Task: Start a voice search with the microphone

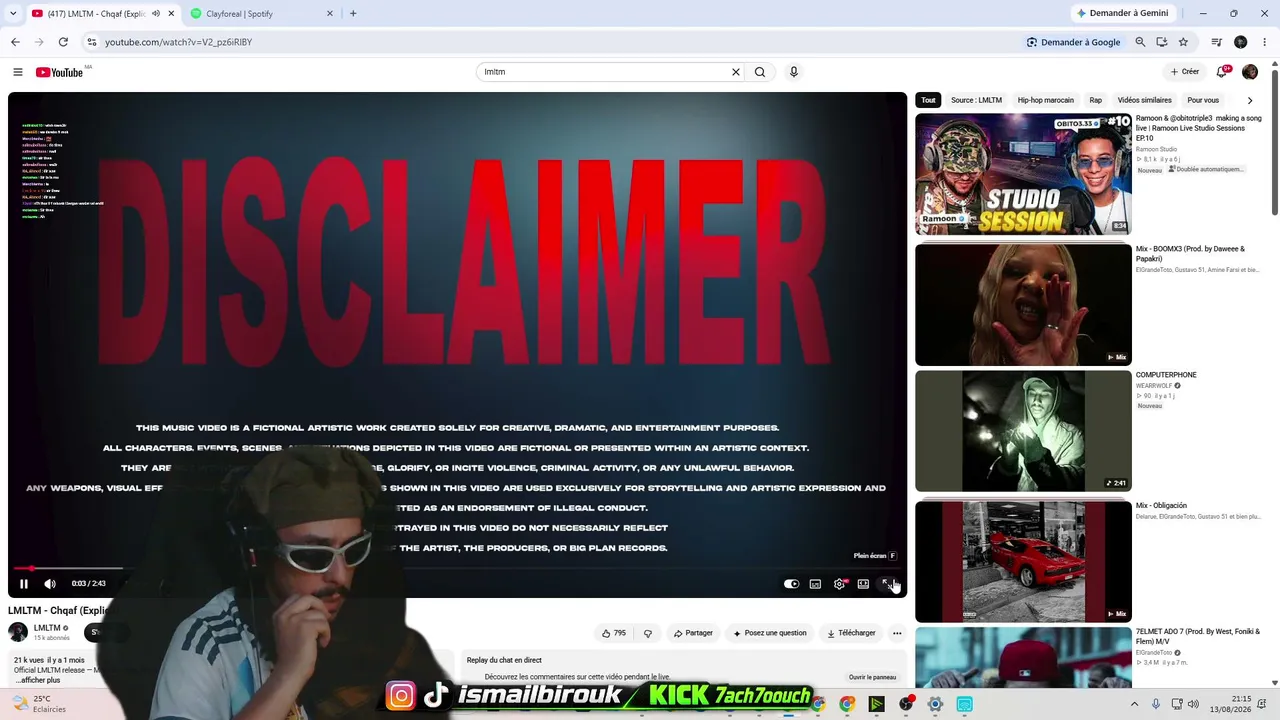Action: 794,72
